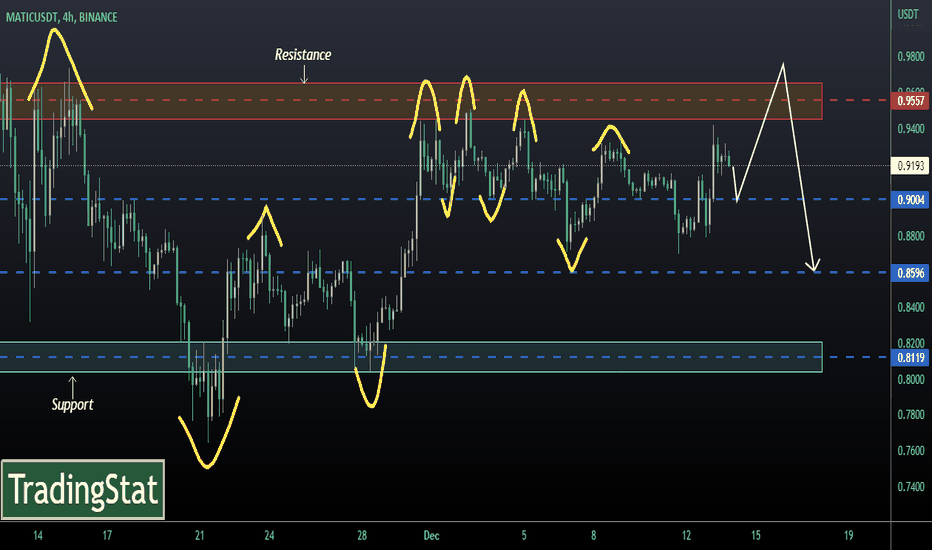This screenshot has height=550, width=932.
Task: Click the Dec label on time axis
Action: [x=432, y=536]
